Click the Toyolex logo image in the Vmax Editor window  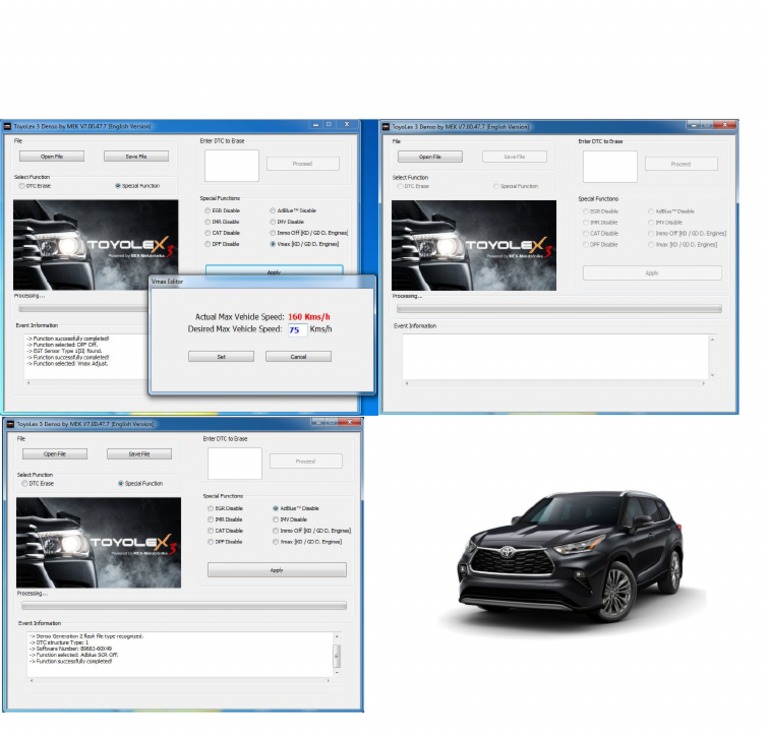tap(96, 245)
